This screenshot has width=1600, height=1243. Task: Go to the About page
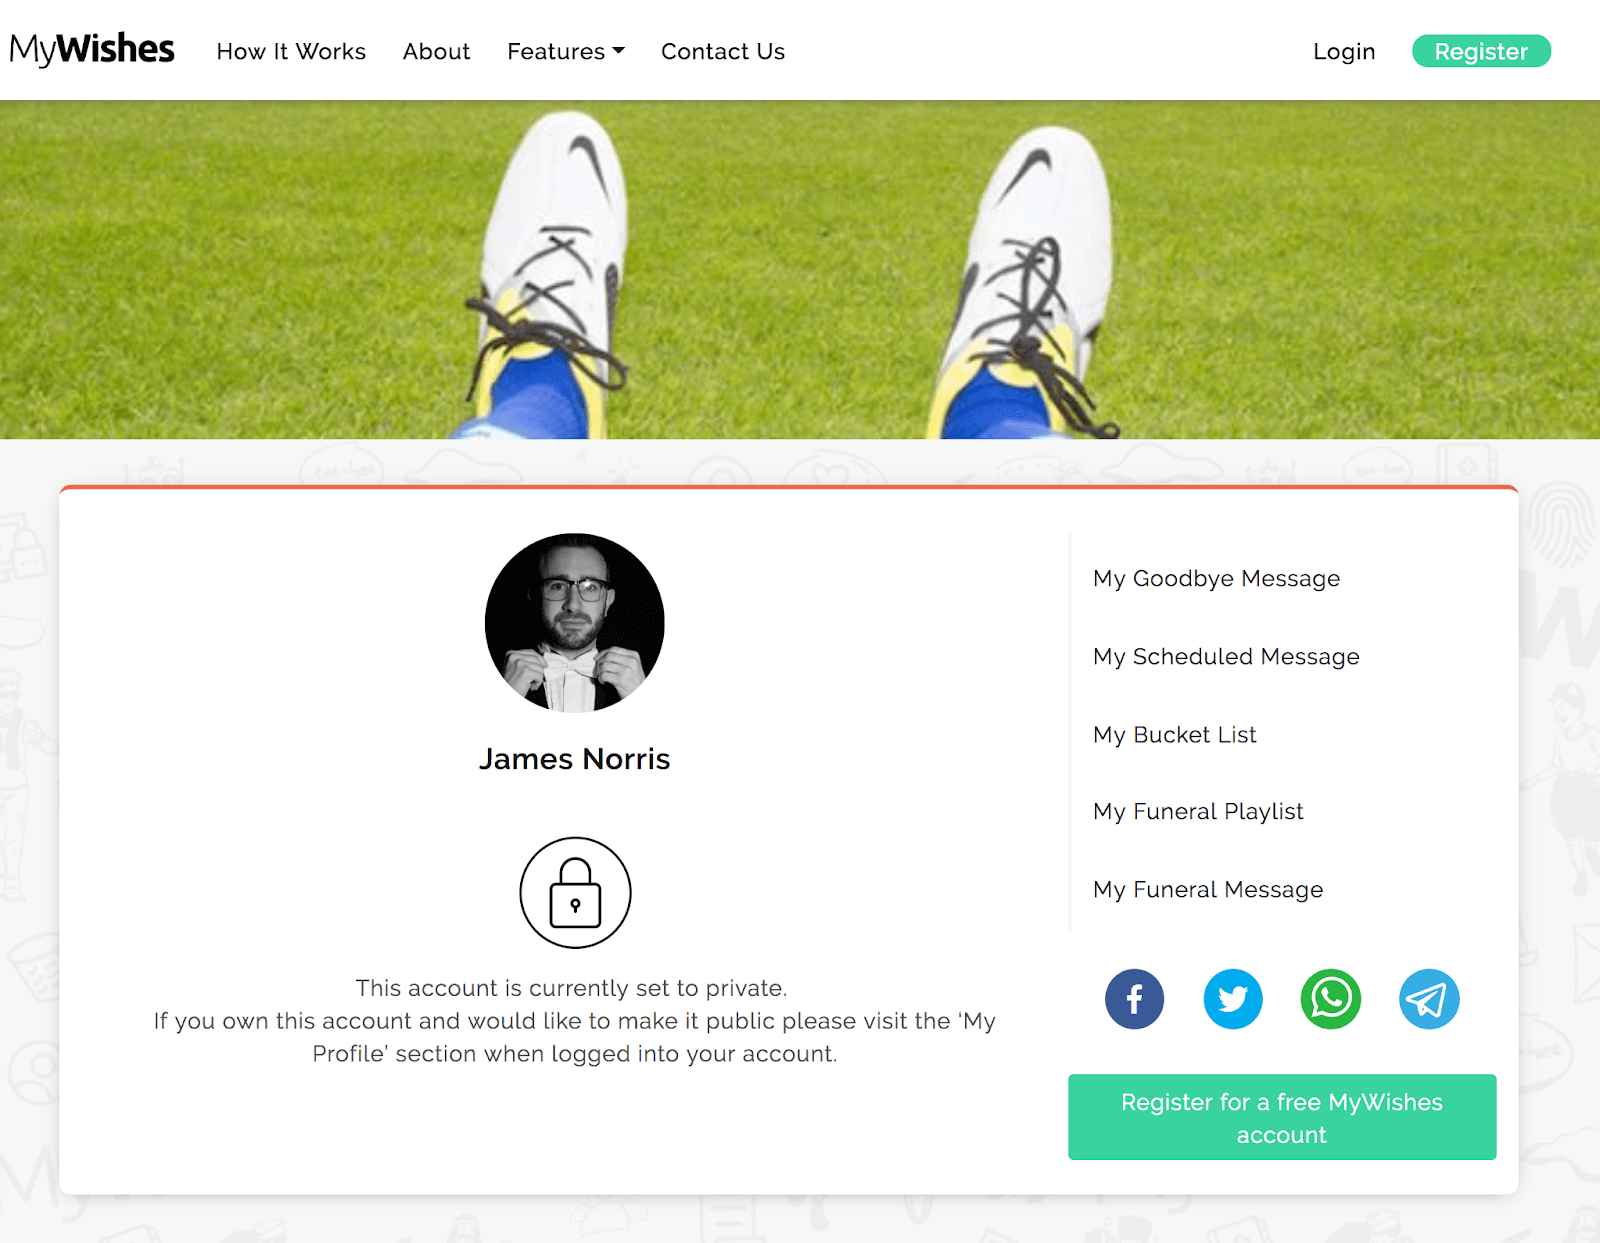[x=436, y=51]
